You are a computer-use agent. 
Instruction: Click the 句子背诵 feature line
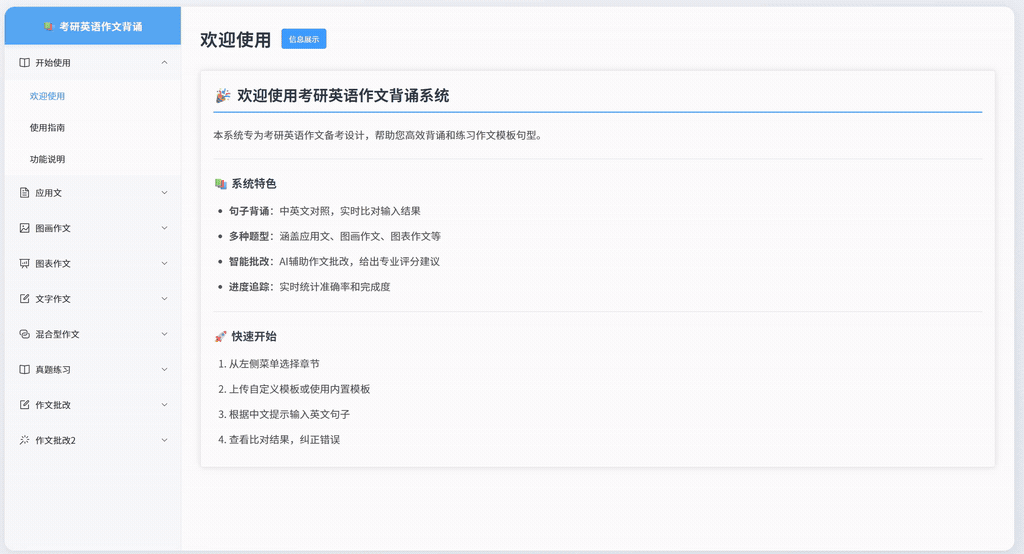(x=325, y=211)
